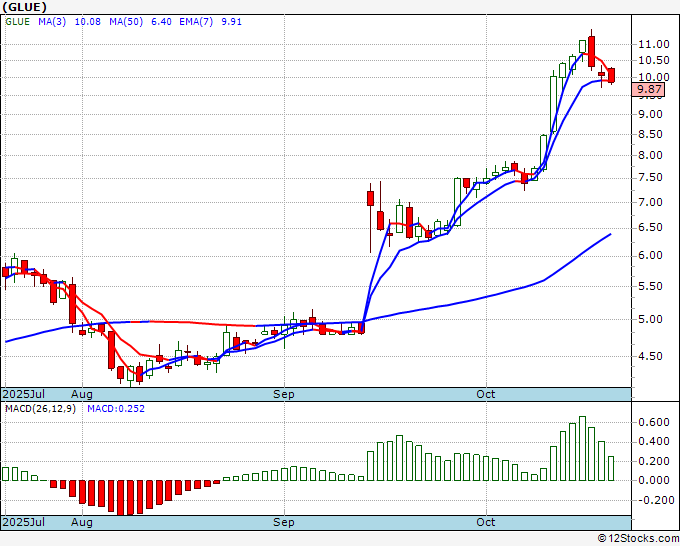Click the MACD(26,12,9) label
The width and height of the screenshot is (680, 546).
point(40,409)
